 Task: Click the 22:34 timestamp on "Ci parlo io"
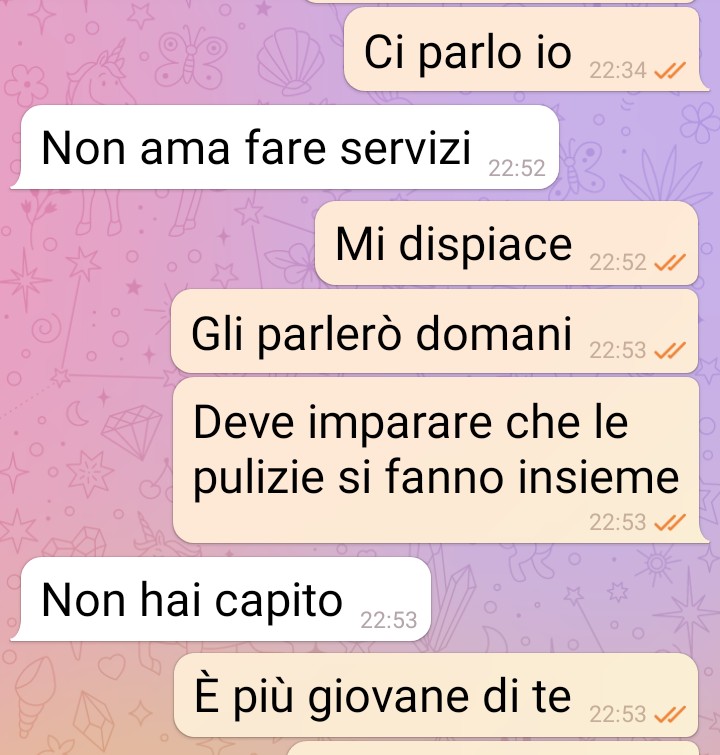click(617, 71)
